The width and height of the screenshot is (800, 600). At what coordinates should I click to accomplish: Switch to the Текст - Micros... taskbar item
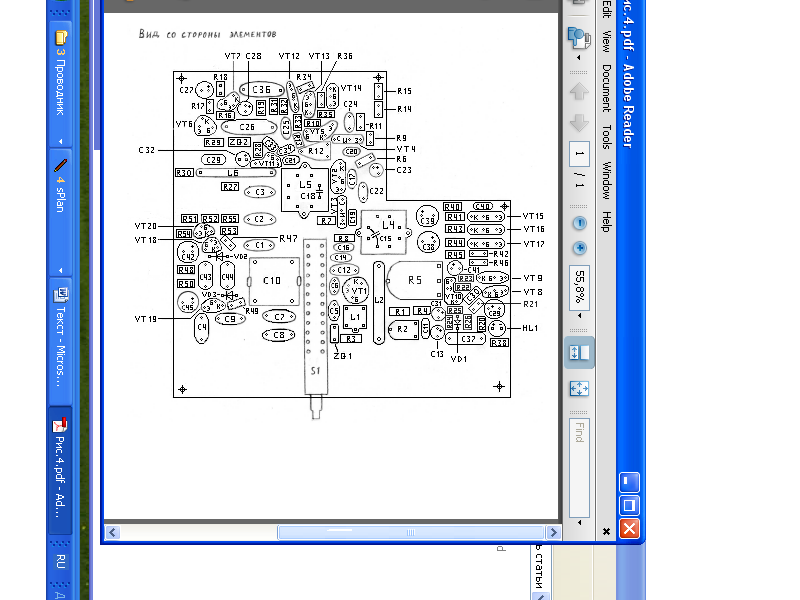[x=60, y=339]
